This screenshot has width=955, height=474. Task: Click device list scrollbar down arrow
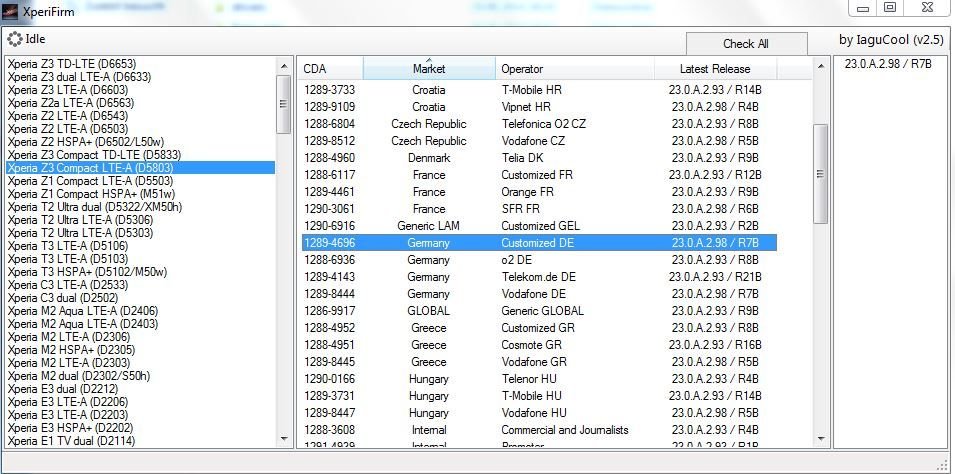tap(284, 439)
